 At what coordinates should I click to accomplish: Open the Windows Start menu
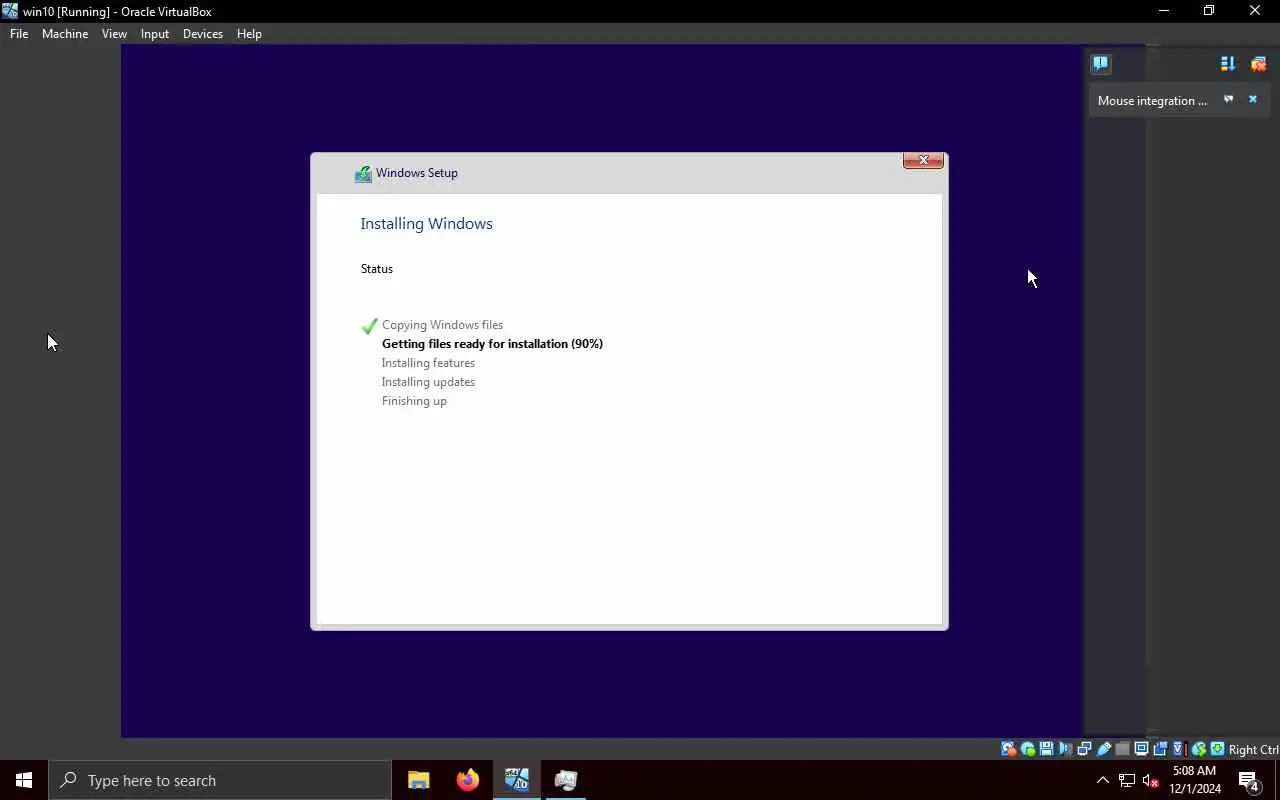[x=24, y=780]
